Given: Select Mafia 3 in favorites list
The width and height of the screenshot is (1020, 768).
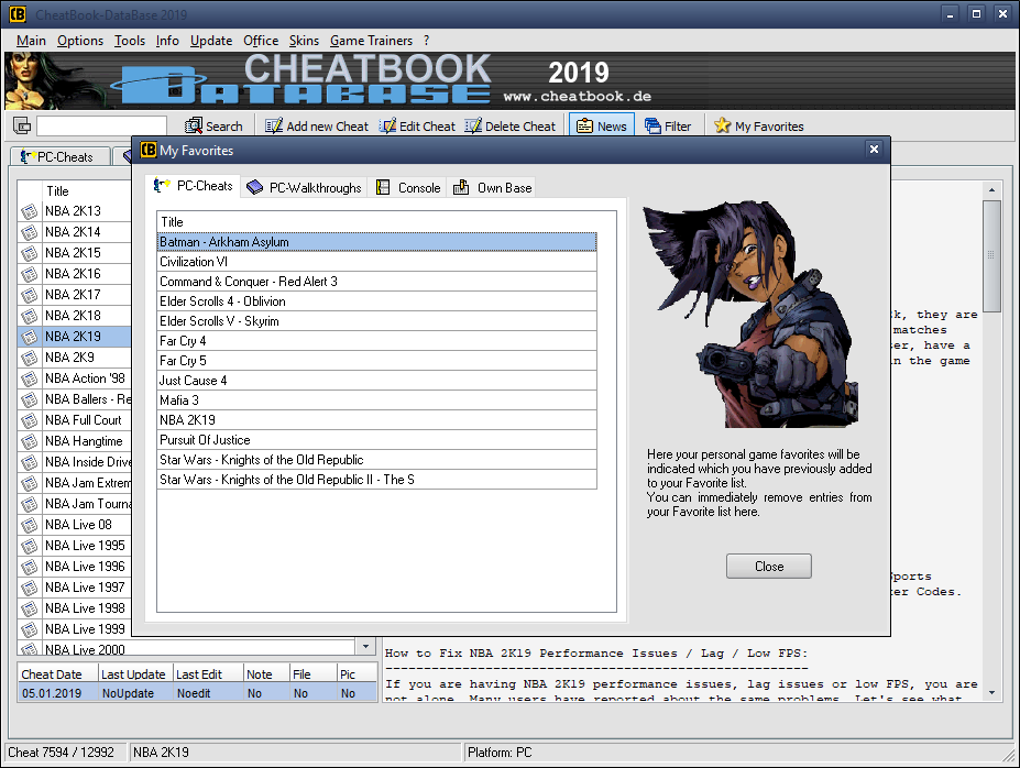Looking at the screenshot, I should coord(377,400).
